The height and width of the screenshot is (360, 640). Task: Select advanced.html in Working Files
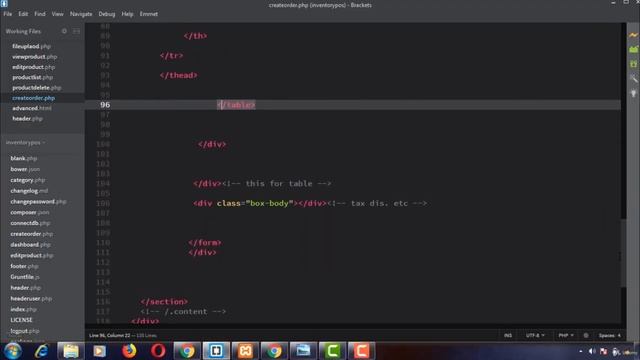pos(31,108)
